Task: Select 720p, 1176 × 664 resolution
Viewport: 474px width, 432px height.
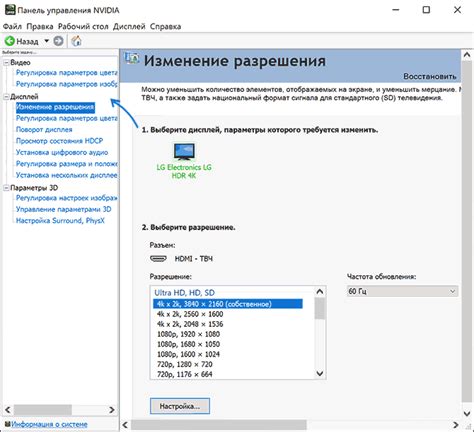Action: point(185,374)
